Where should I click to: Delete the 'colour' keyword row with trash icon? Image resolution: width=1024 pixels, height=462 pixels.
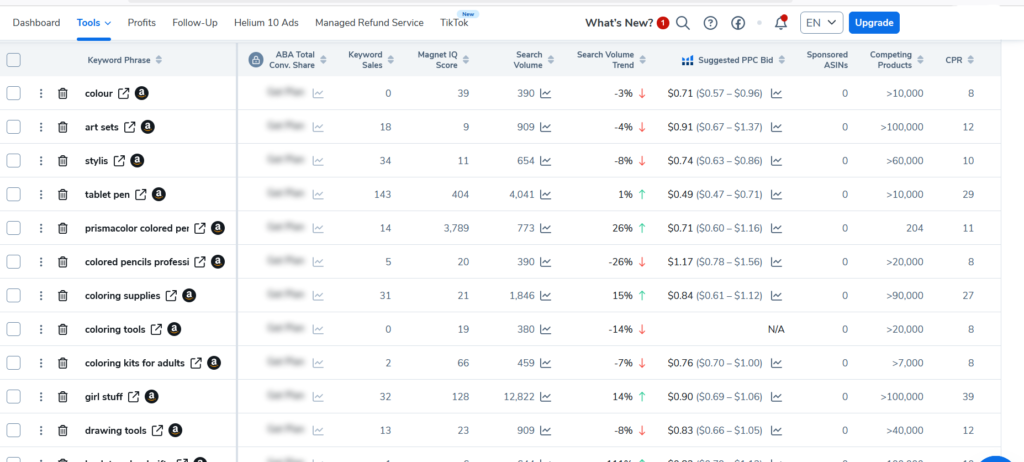click(x=63, y=93)
